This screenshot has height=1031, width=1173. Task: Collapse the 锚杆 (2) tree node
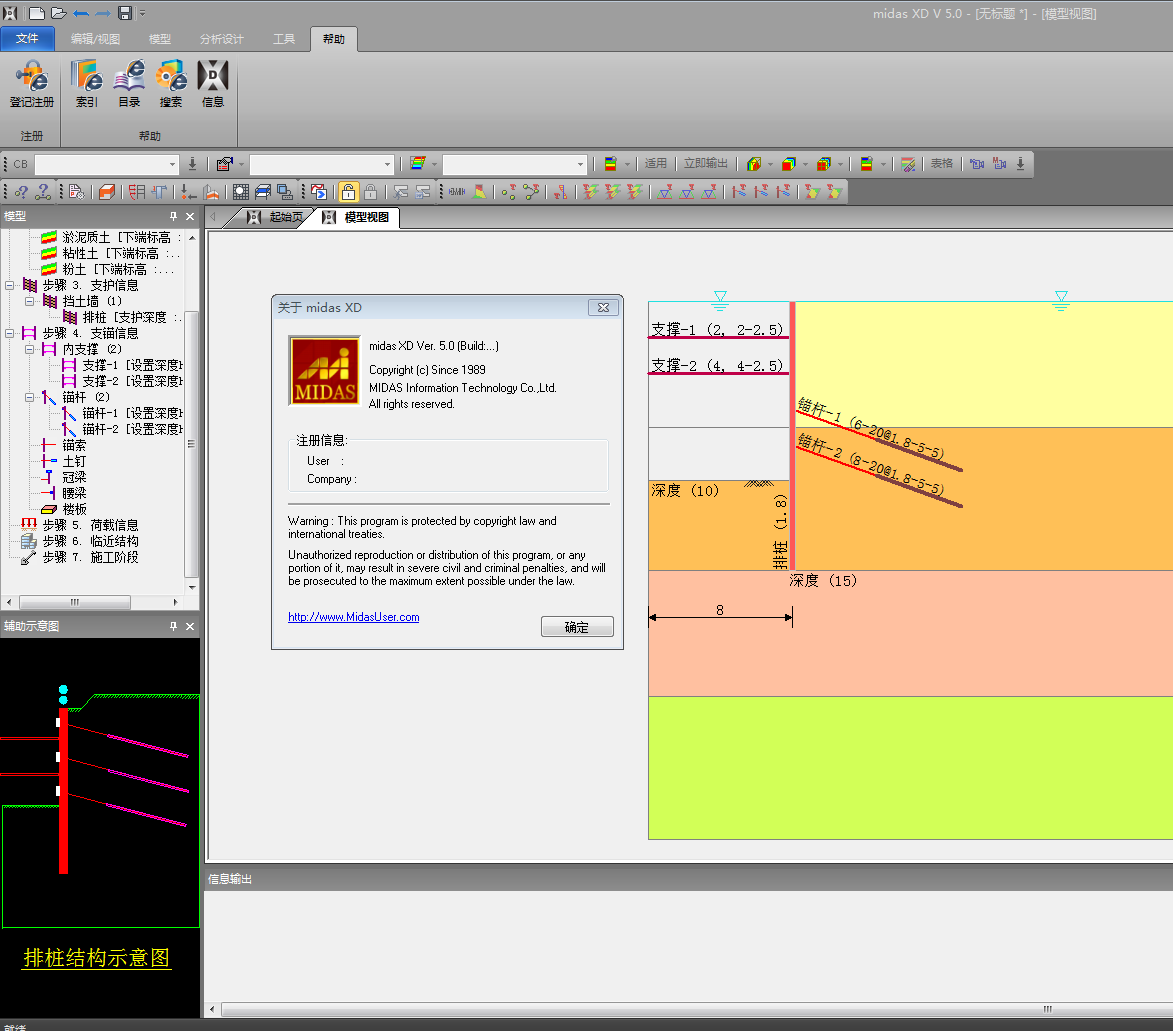pos(29,397)
